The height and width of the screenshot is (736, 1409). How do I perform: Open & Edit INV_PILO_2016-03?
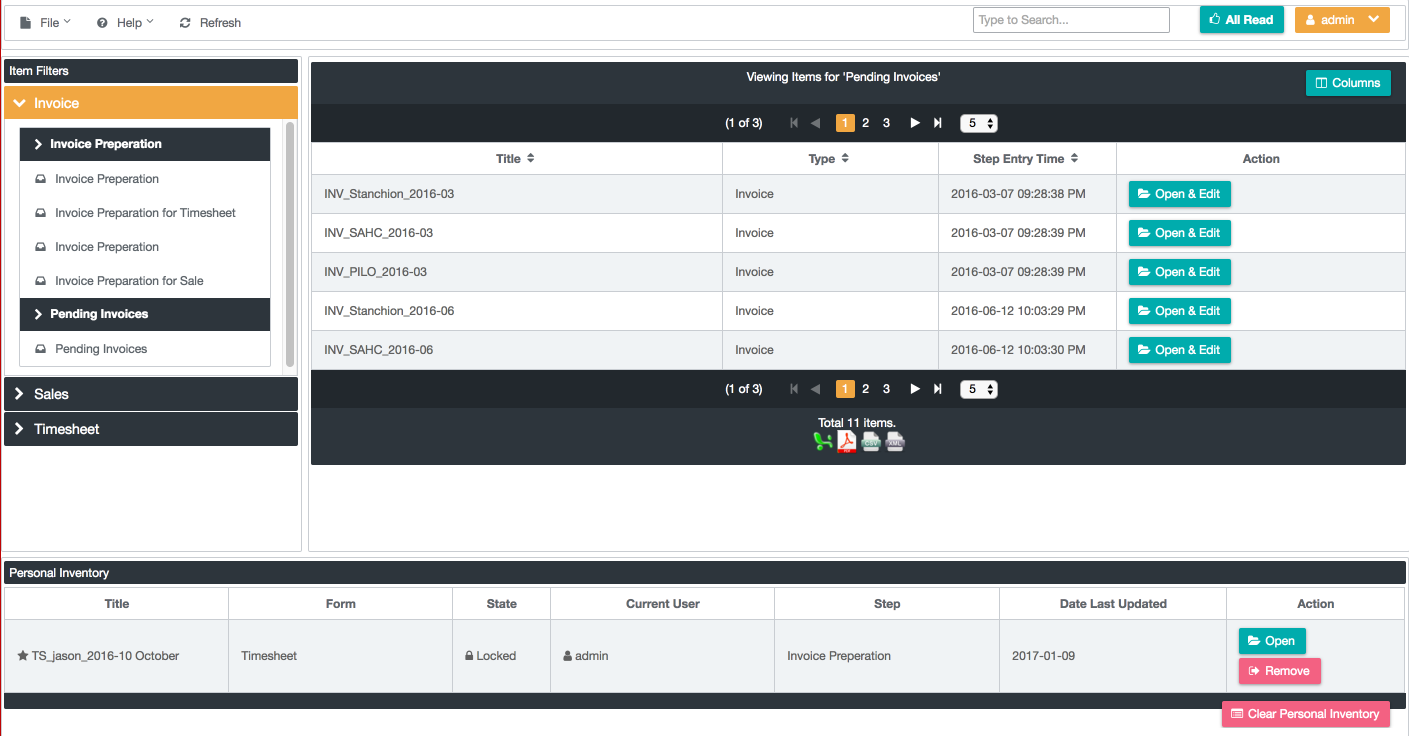(1180, 272)
